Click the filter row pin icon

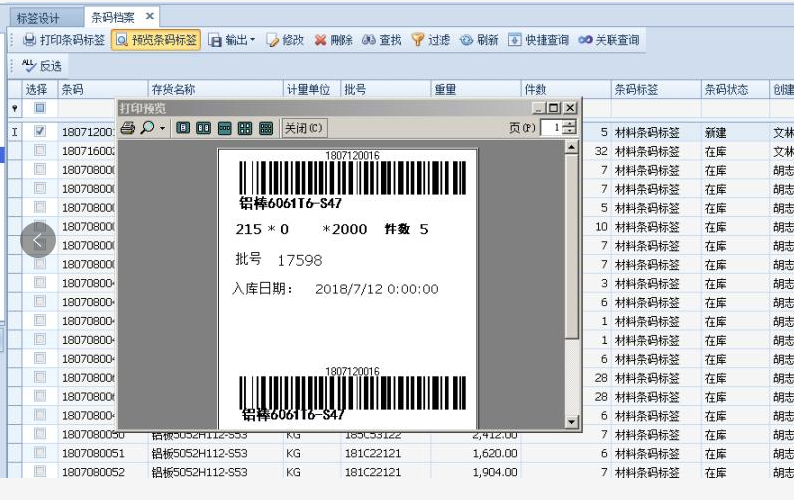(x=15, y=108)
